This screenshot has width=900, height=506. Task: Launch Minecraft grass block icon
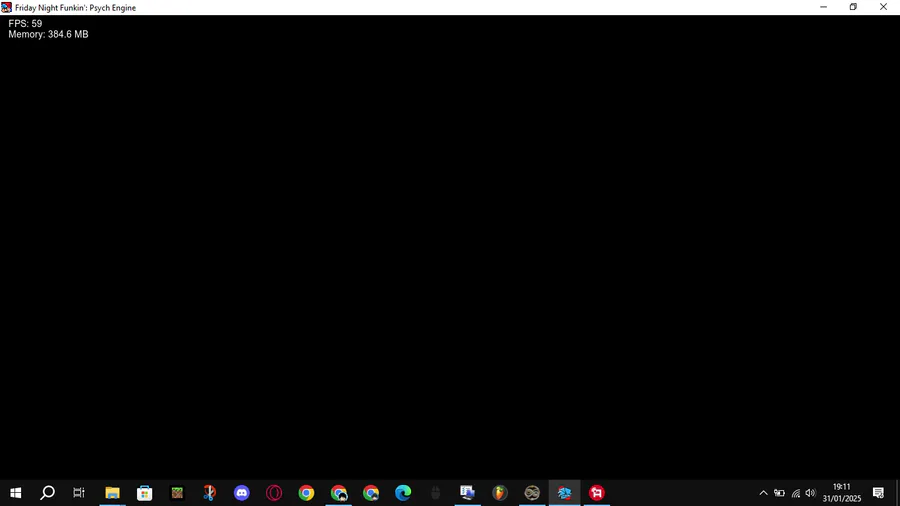coord(177,493)
